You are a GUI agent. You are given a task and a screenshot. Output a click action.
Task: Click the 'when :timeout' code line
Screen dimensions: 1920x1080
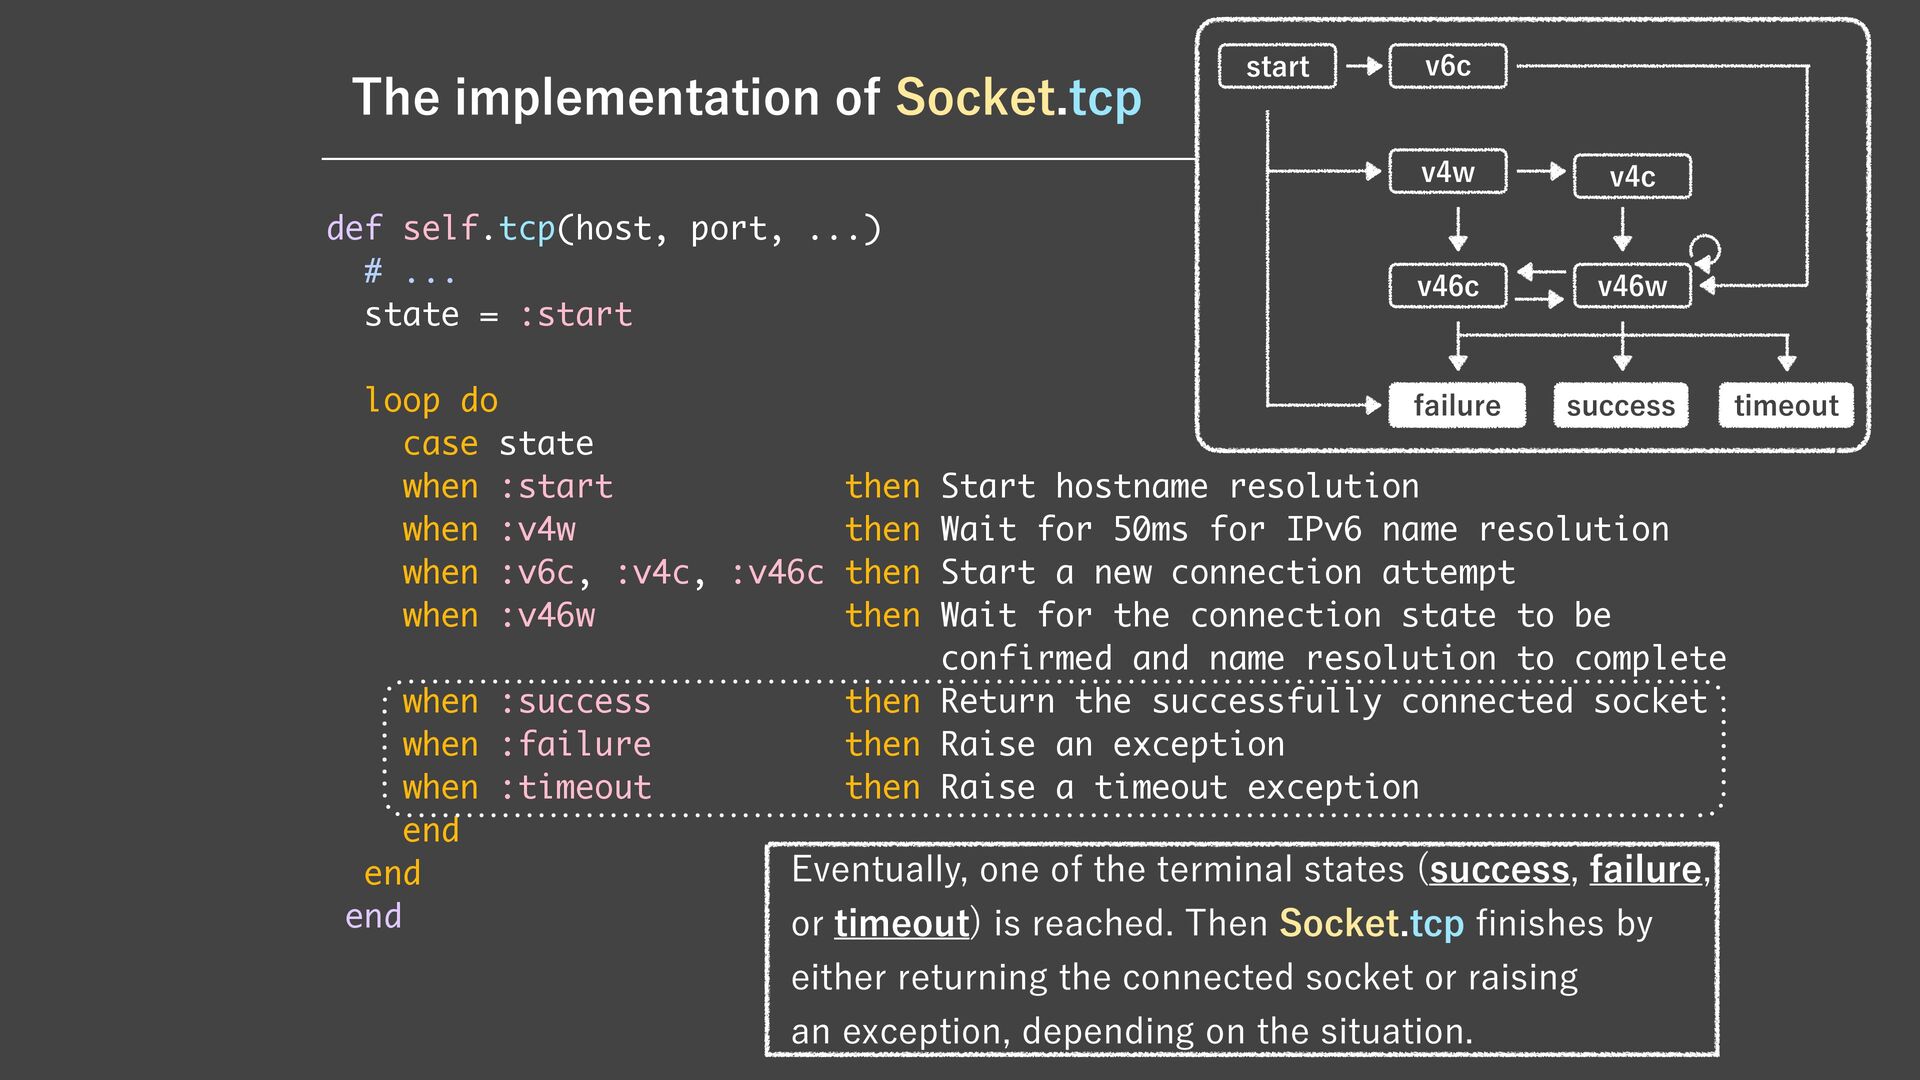tap(526, 787)
